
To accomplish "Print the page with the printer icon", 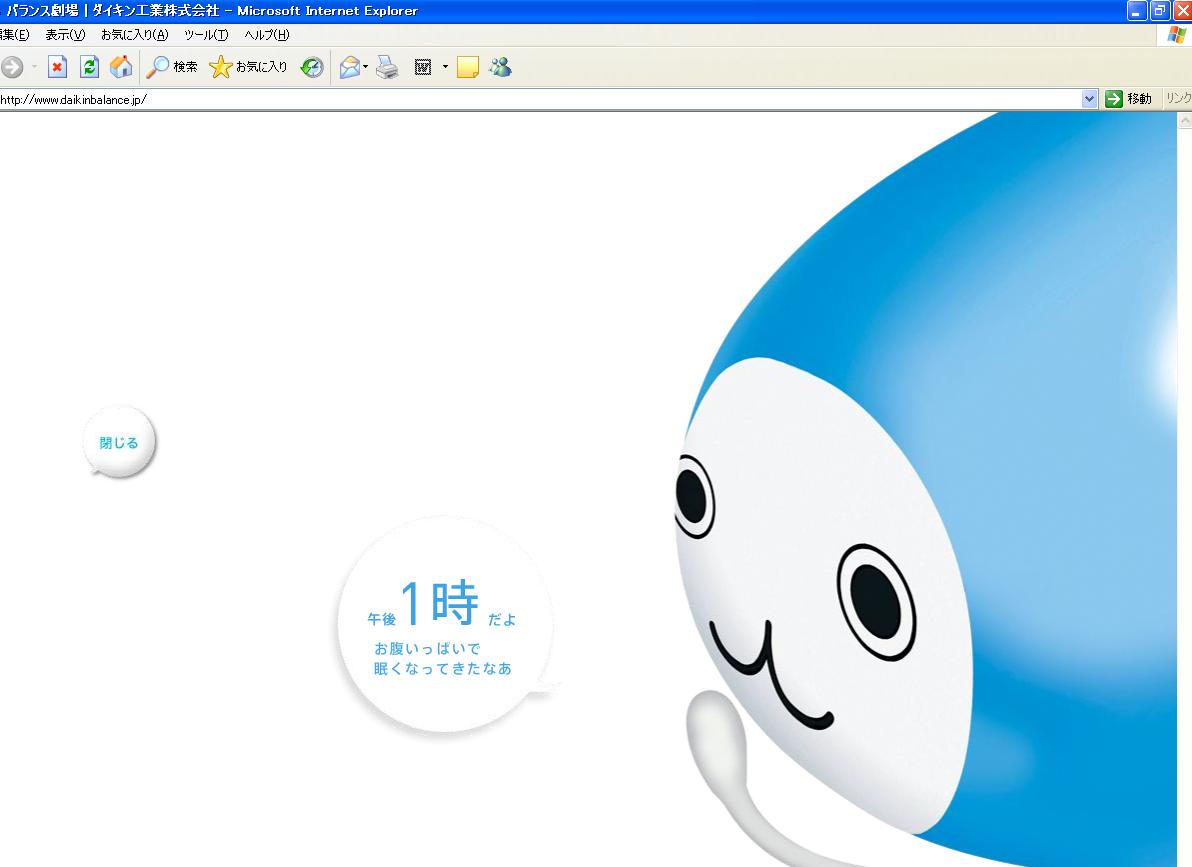I will coord(387,68).
